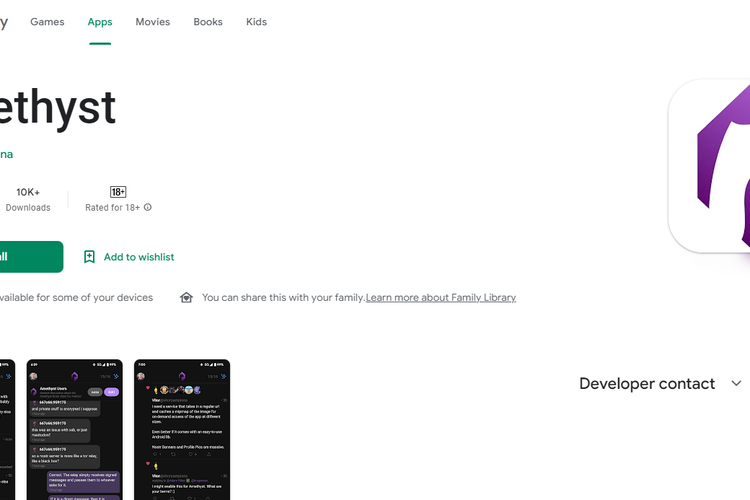Expand the Developer contact section
The width and height of the screenshot is (750, 500).
(x=736, y=383)
